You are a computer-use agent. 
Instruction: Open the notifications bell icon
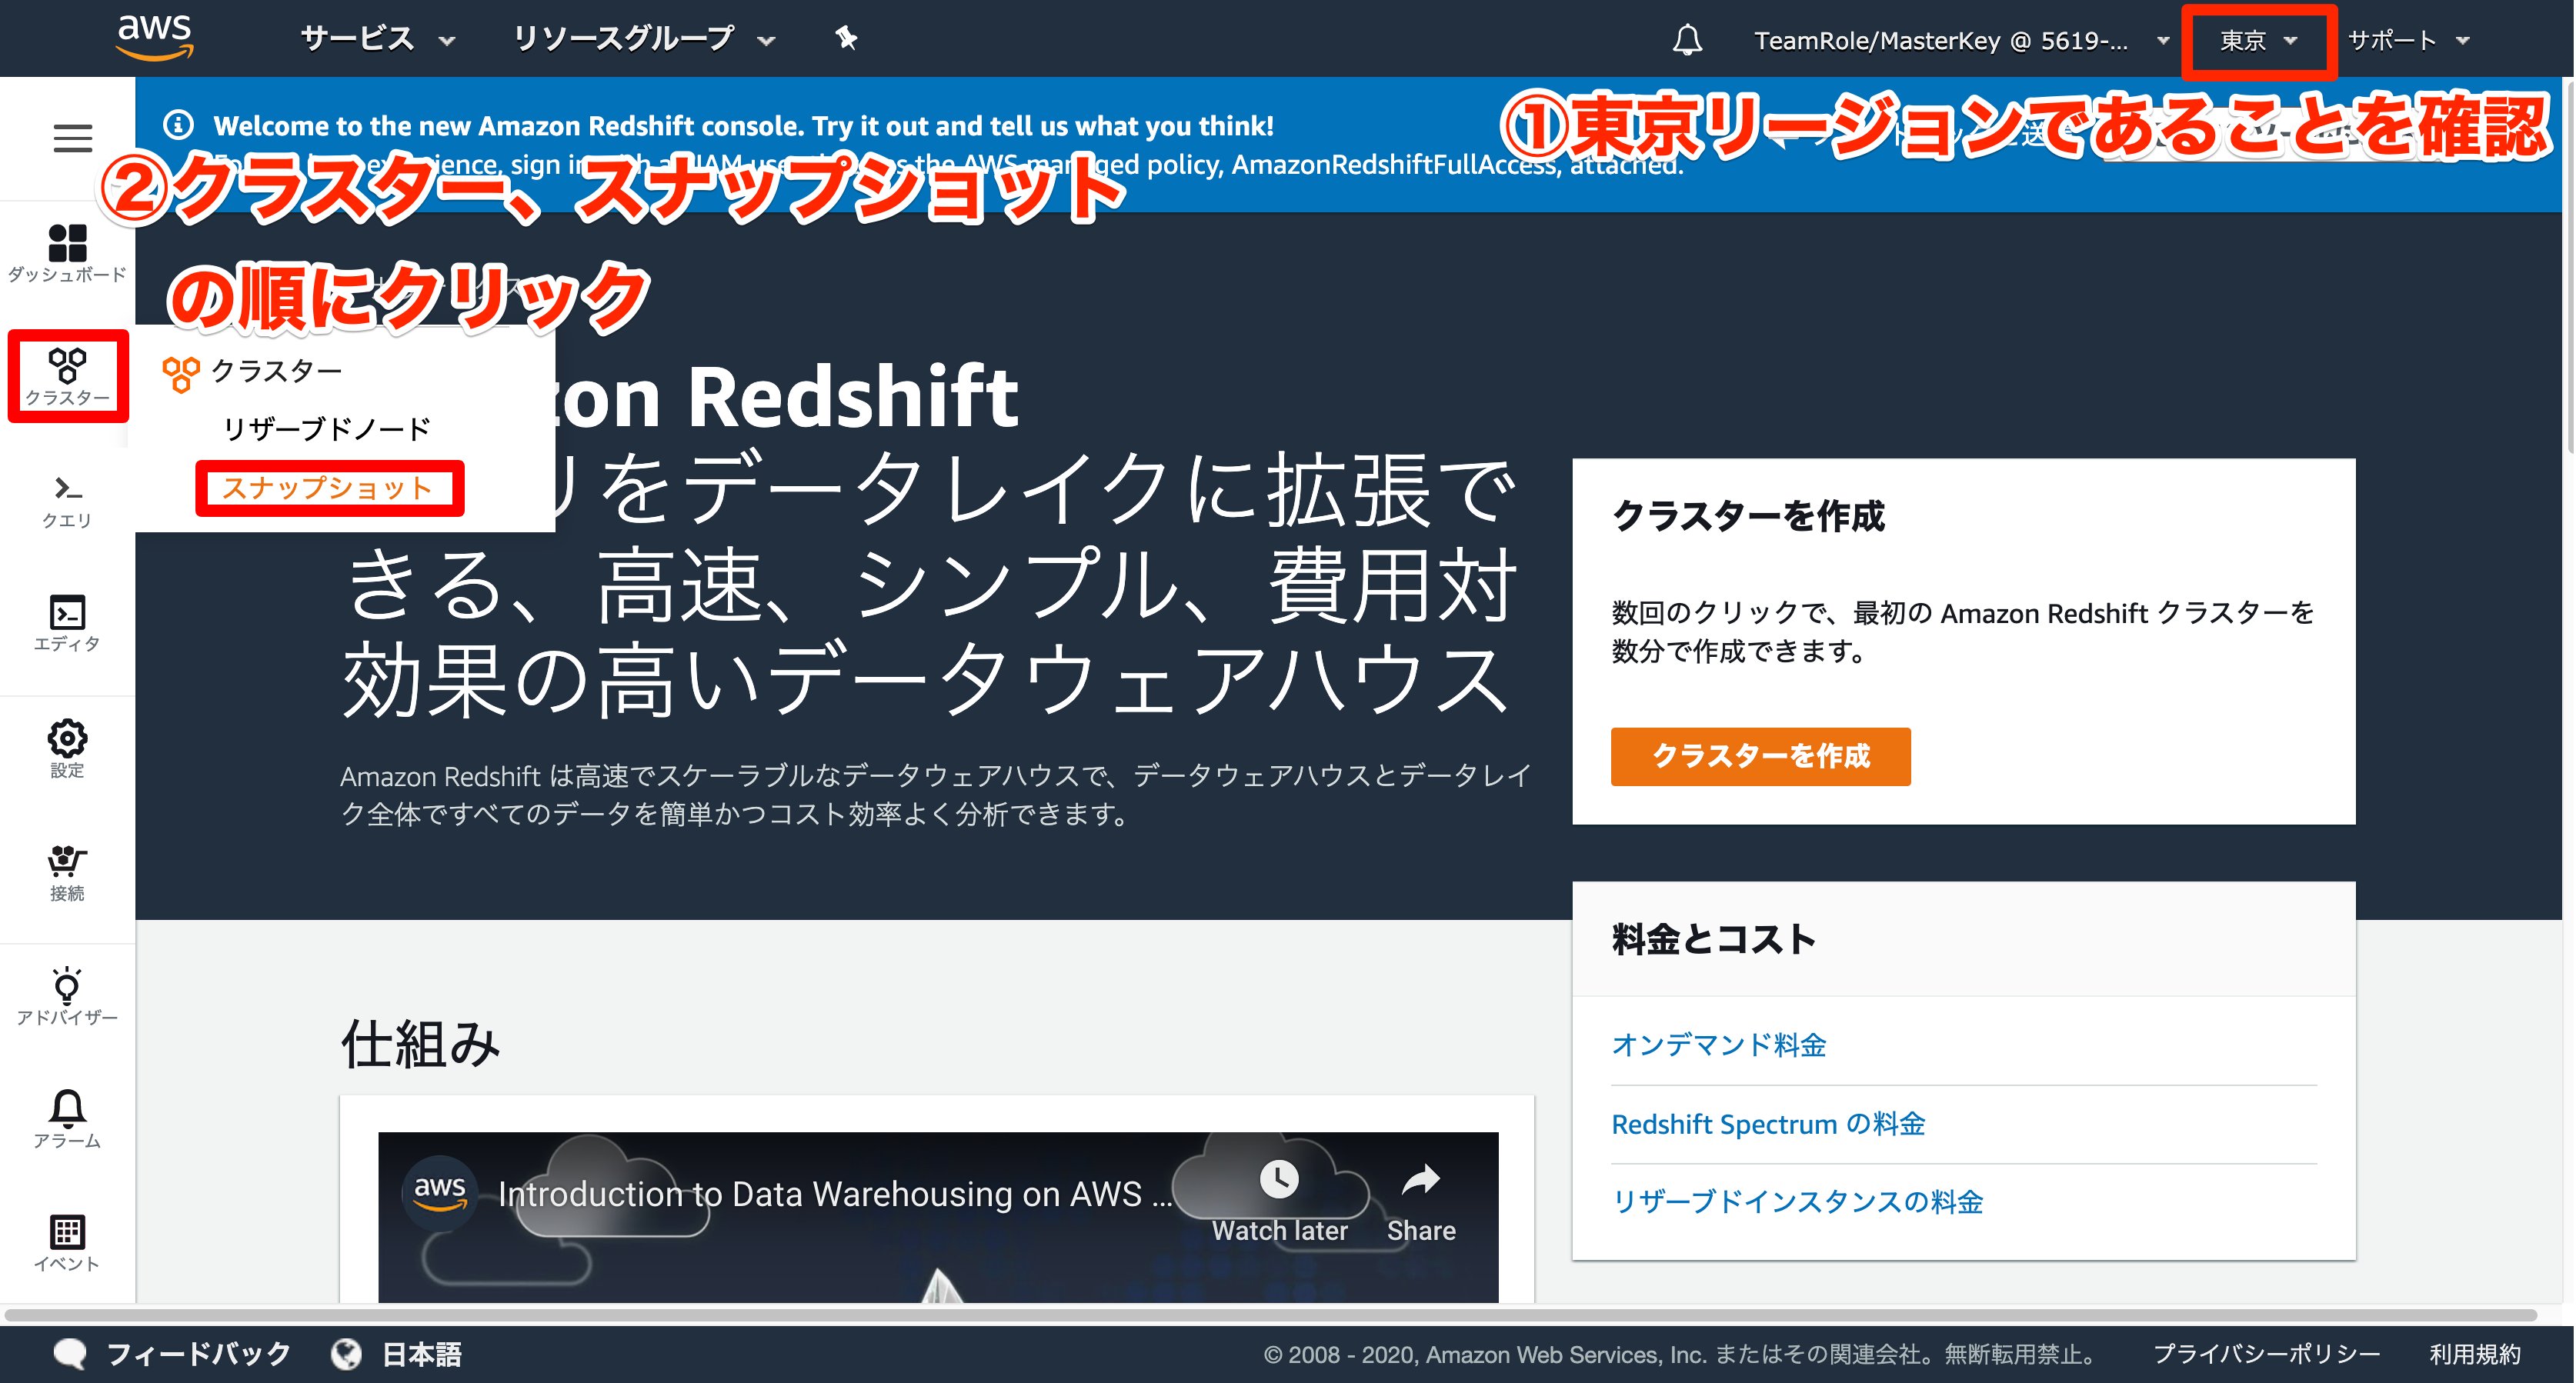point(1687,40)
